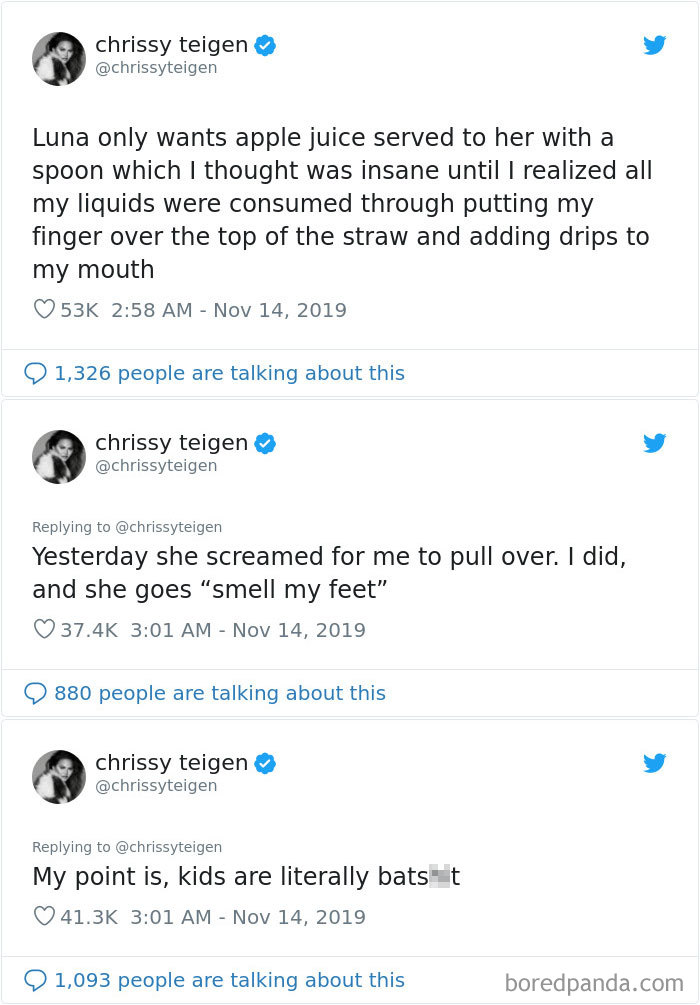The width and height of the screenshot is (700, 1005).
Task: Click the Twitter bird icon on the last tweet
Action: tap(655, 763)
